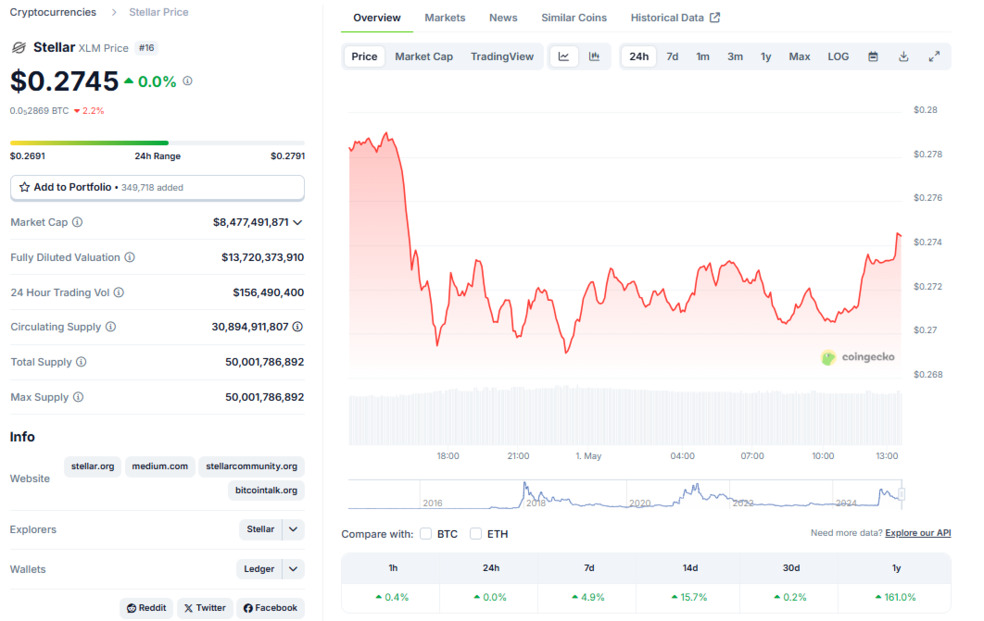The width and height of the screenshot is (984, 621).
Task: Switch to the News tab
Action: (x=503, y=18)
